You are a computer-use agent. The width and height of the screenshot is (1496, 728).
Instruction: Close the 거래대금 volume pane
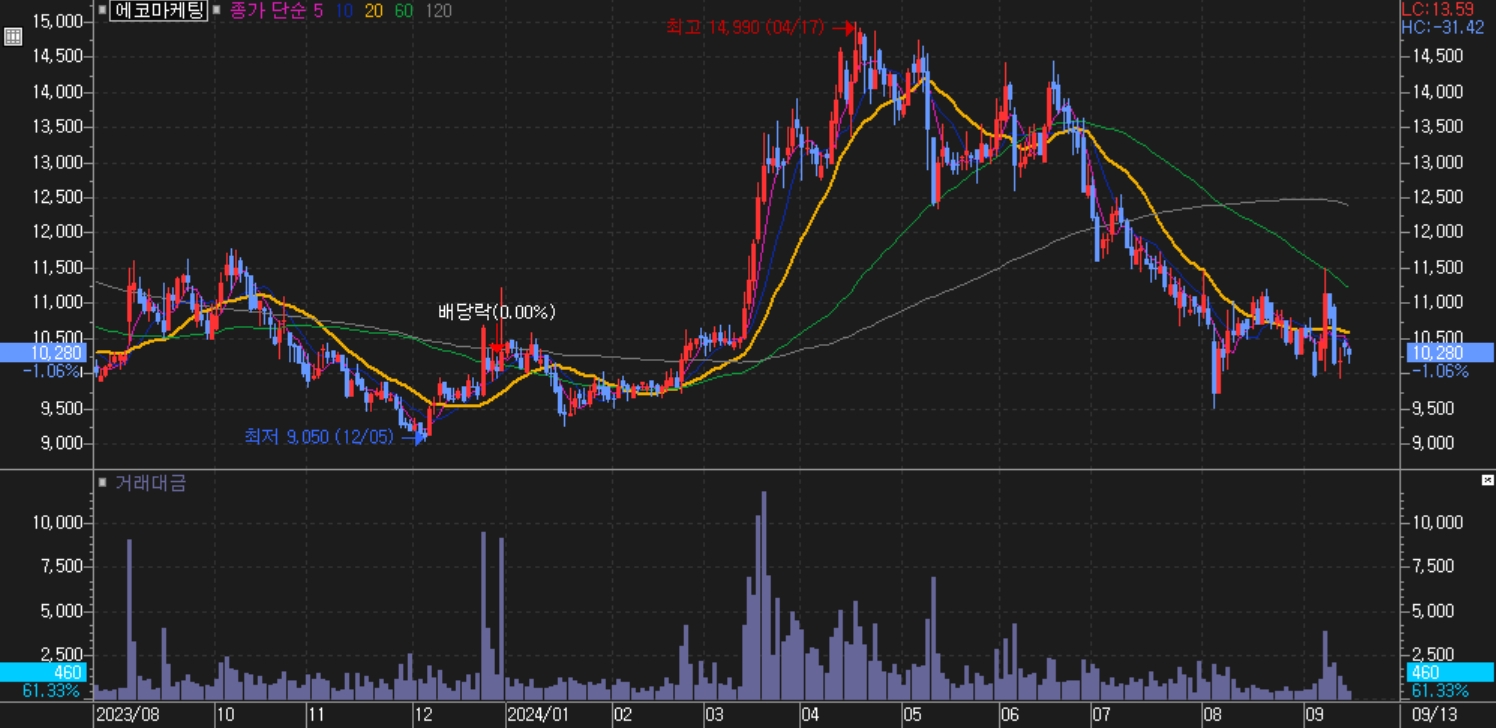[1487, 481]
